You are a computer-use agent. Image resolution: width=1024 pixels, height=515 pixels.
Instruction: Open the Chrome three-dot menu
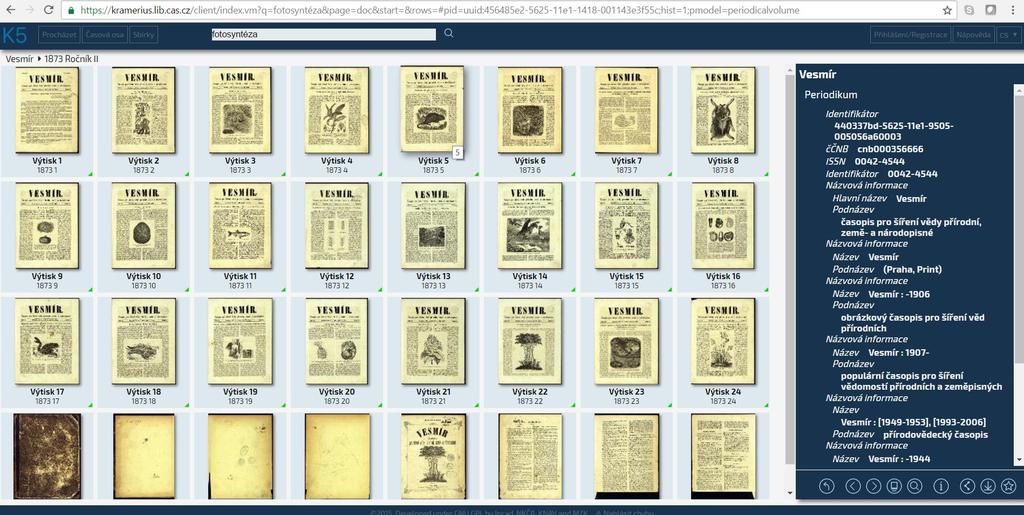point(1012,10)
